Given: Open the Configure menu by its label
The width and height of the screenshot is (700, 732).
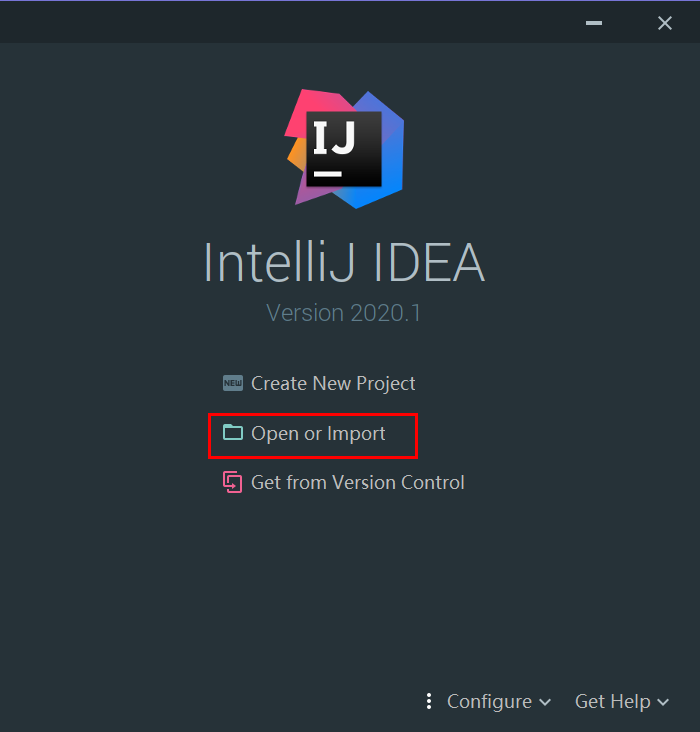Looking at the screenshot, I should (x=489, y=701).
